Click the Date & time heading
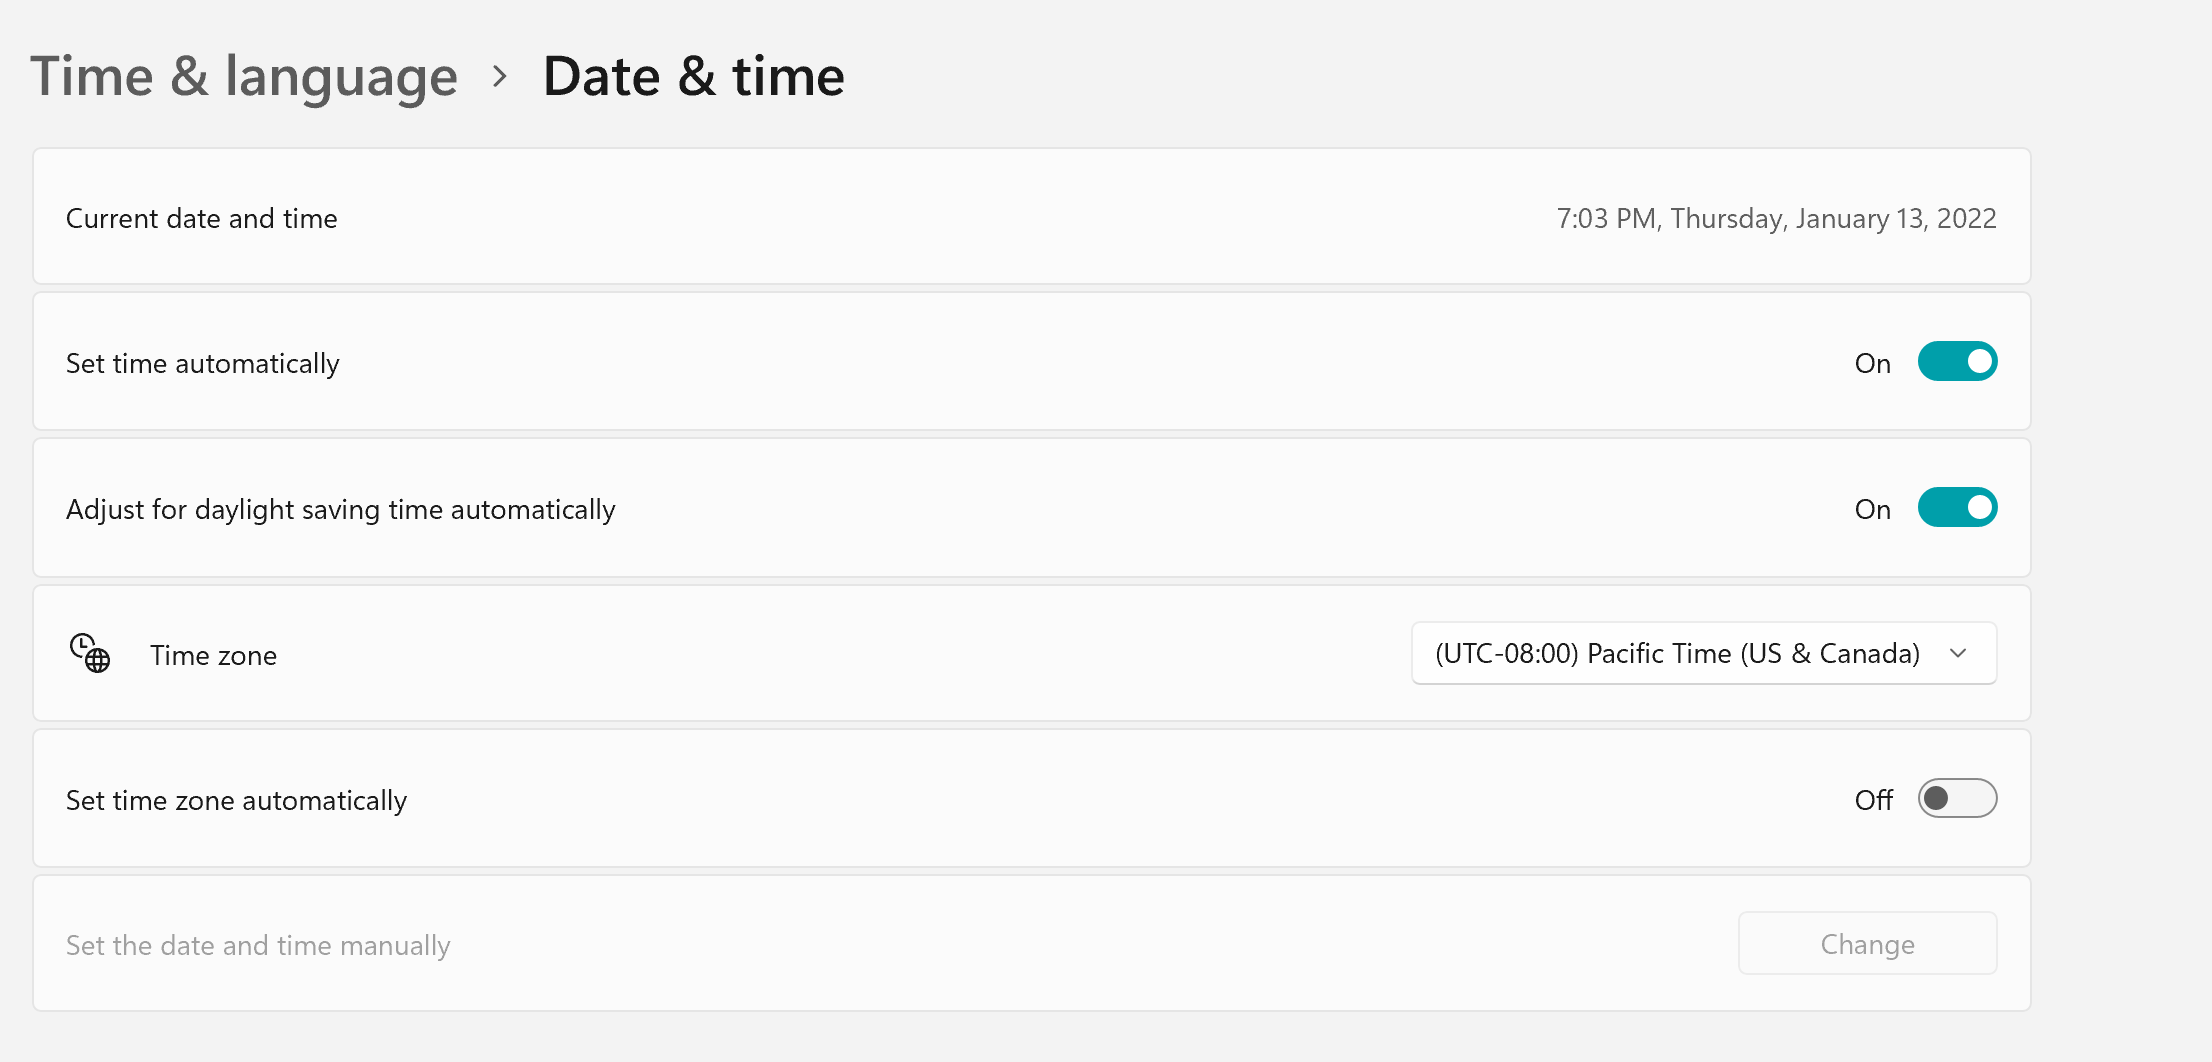The height and width of the screenshot is (1062, 2212). [694, 76]
